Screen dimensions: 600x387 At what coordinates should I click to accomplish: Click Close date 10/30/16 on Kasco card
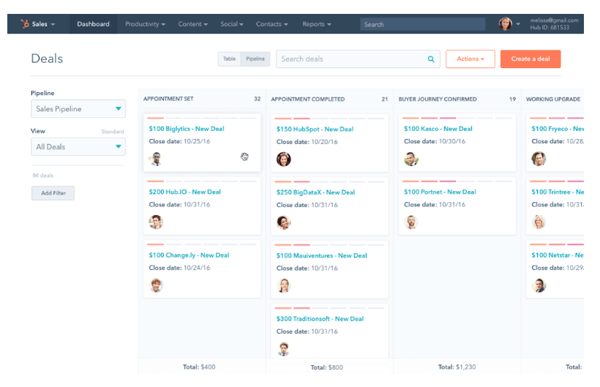(434, 141)
